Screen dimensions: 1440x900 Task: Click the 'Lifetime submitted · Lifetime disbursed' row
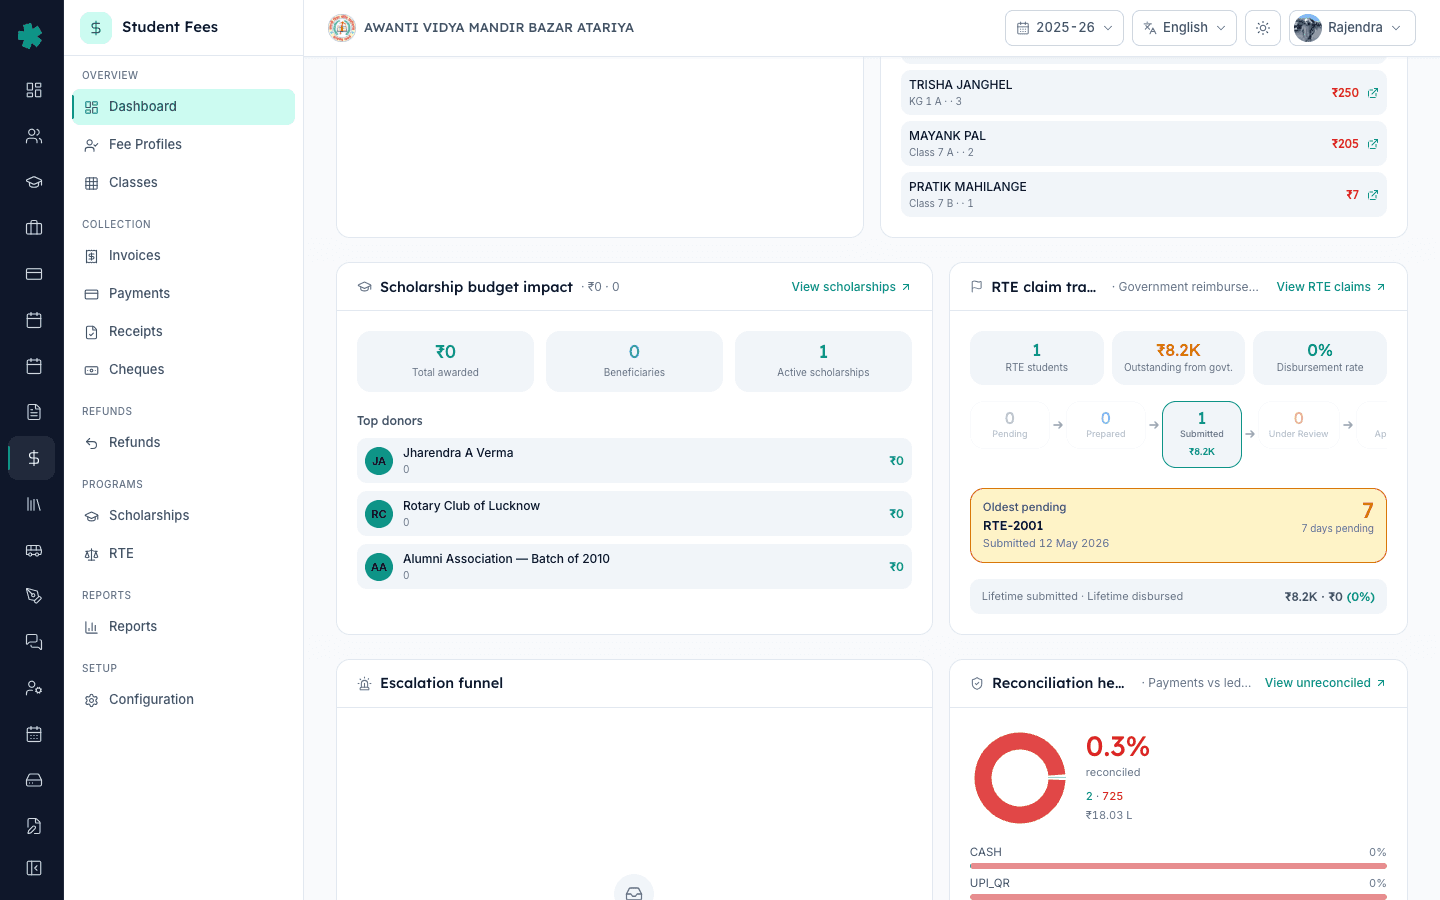(x=1178, y=596)
